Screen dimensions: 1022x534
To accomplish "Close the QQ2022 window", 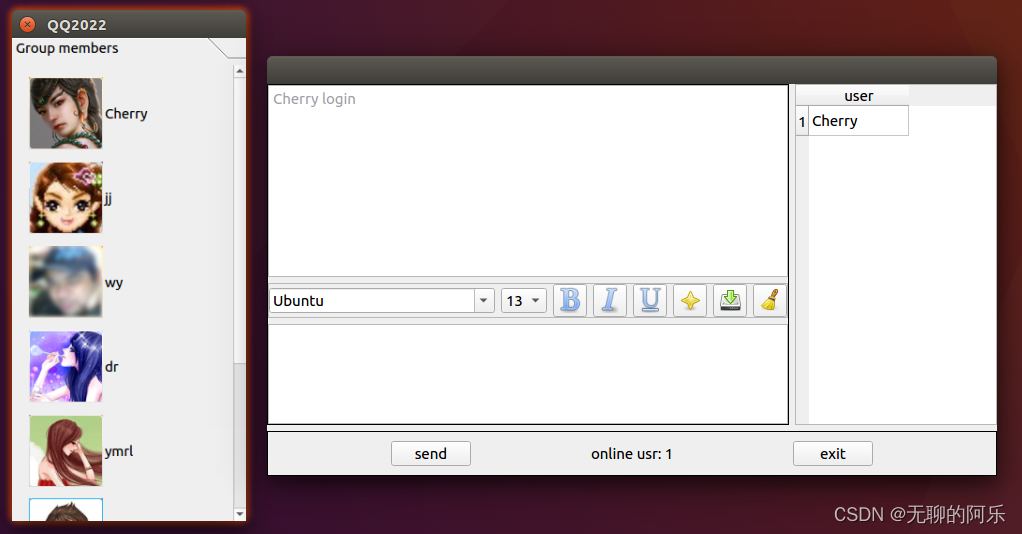I will [27, 25].
